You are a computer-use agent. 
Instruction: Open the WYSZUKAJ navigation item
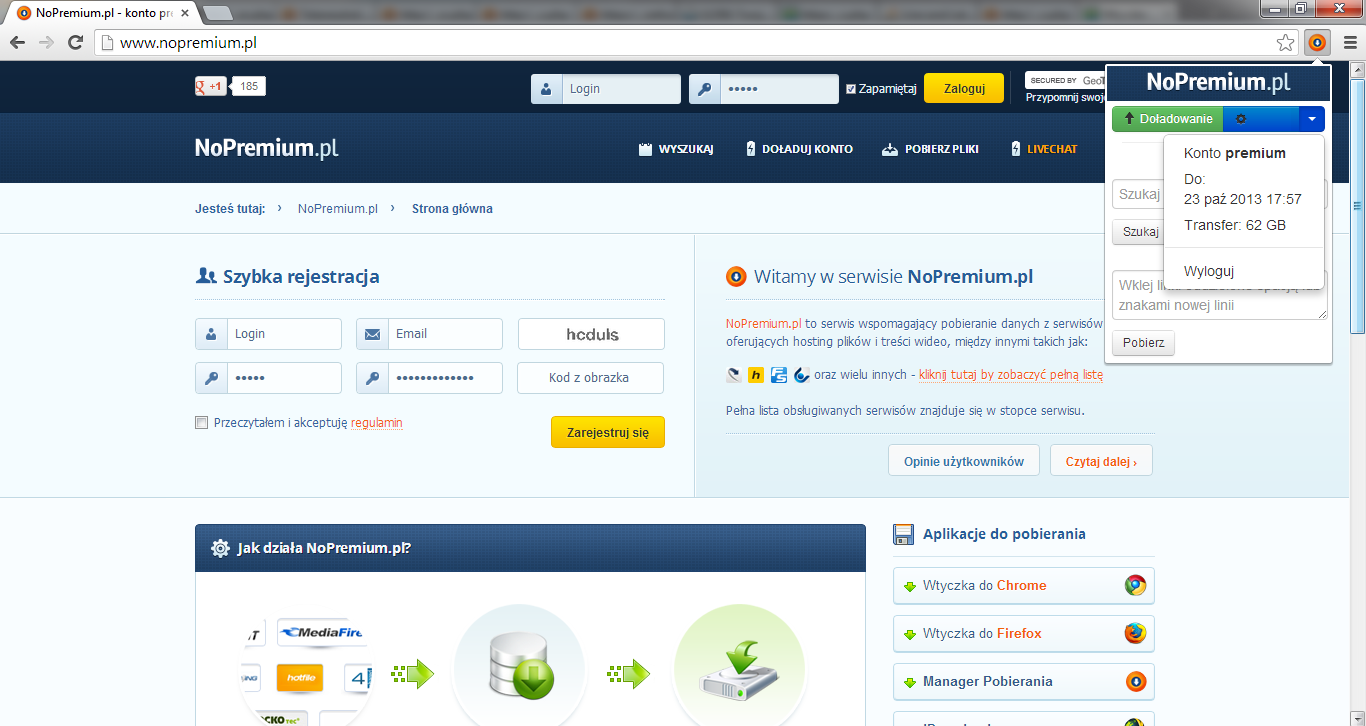[676, 149]
